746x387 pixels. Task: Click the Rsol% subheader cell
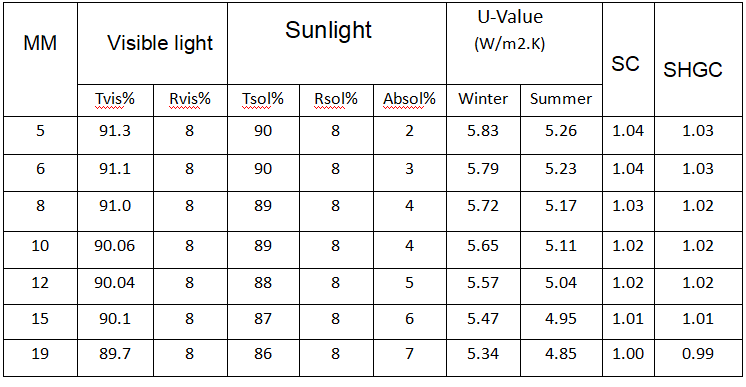(x=336, y=100)
